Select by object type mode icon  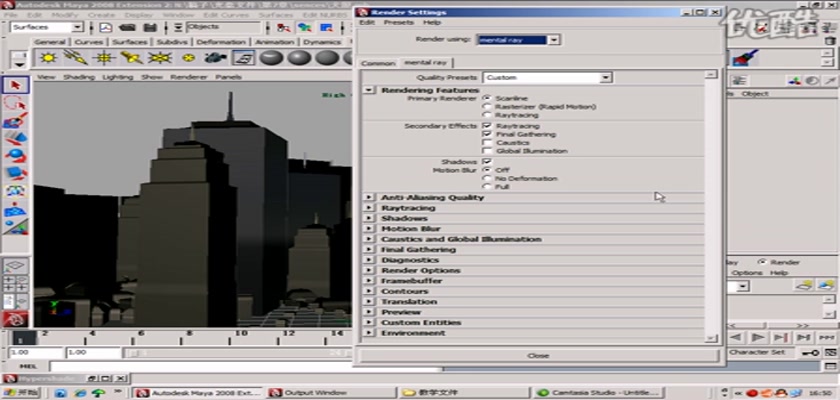(305, 27)
